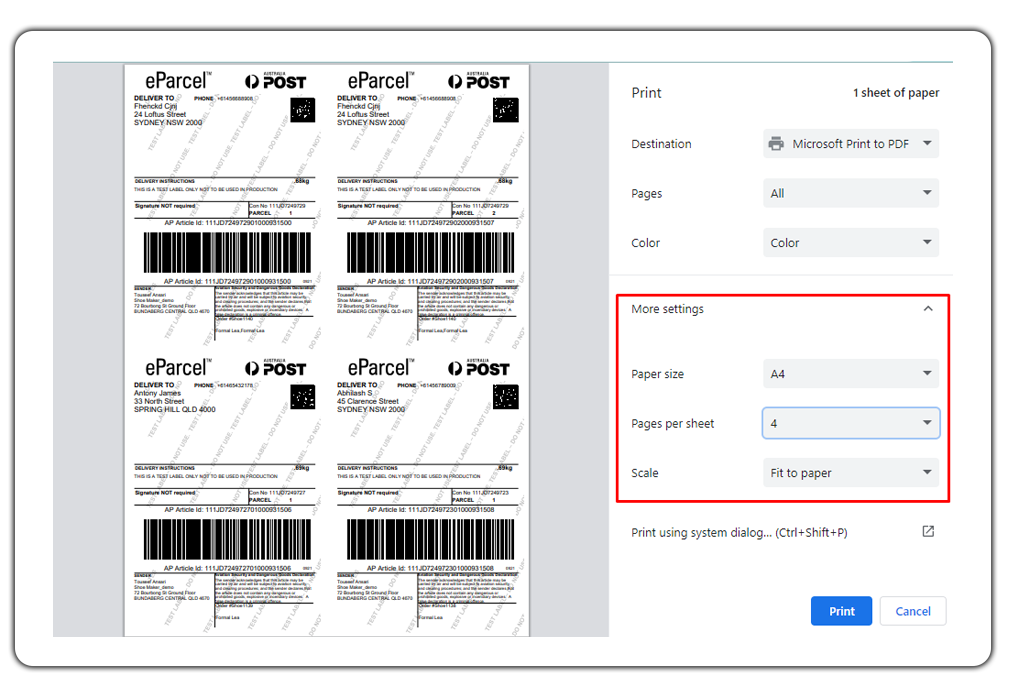1009x695 pixels.
Task: Collapse the More settings section
Action: point(928,309)
